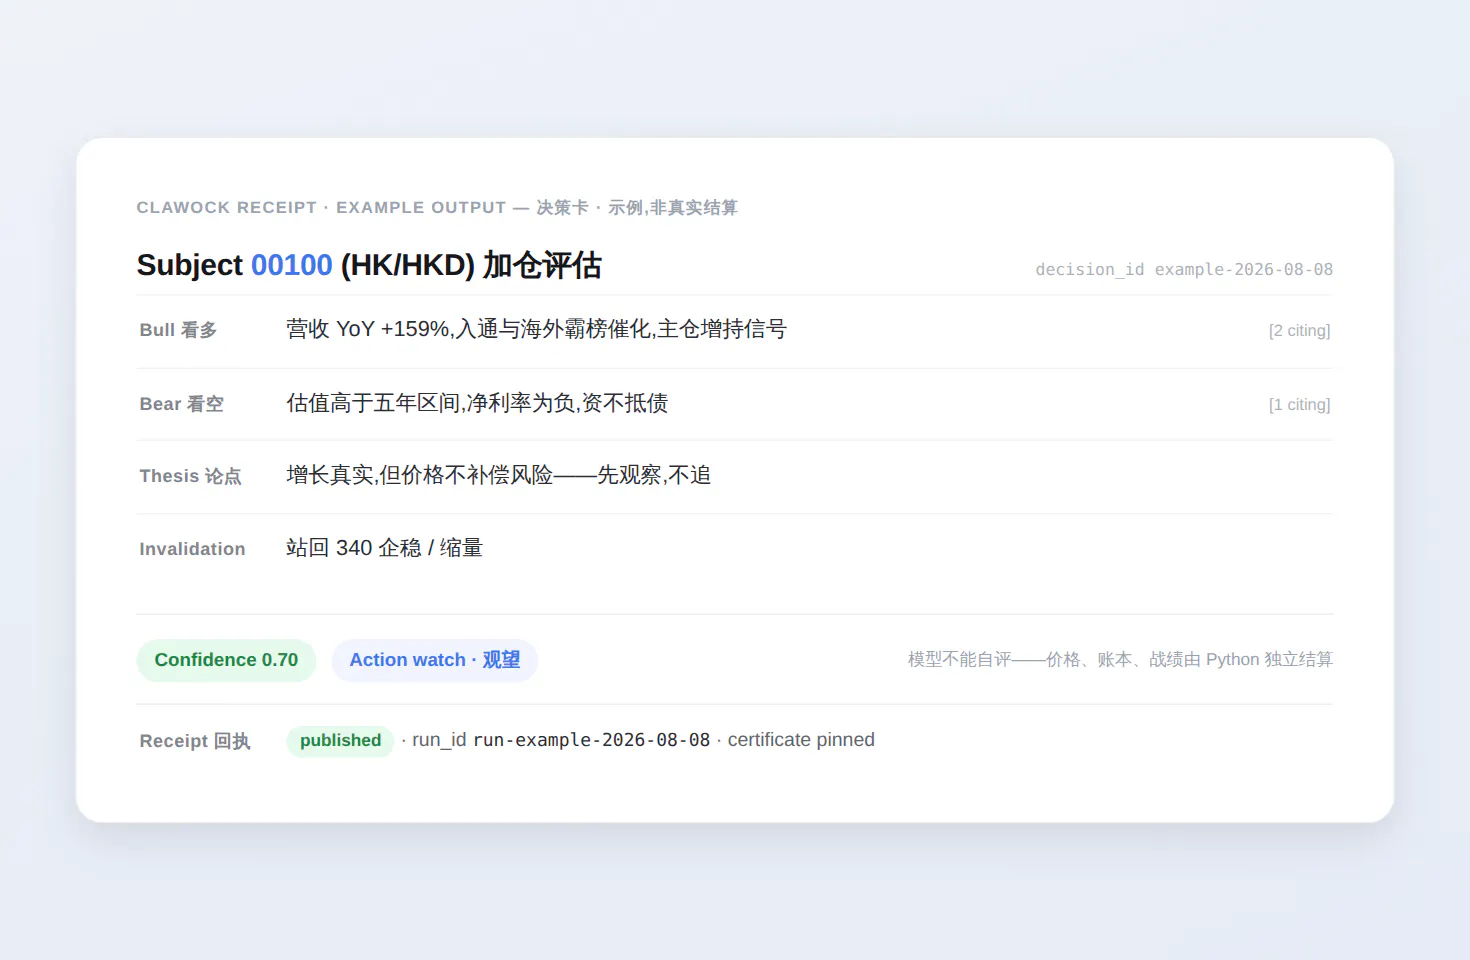The width and height of the screenshot is (1470, 960).
Task: Click the title text (HK/HKD) 加仓评估
Action: (471, 265)
